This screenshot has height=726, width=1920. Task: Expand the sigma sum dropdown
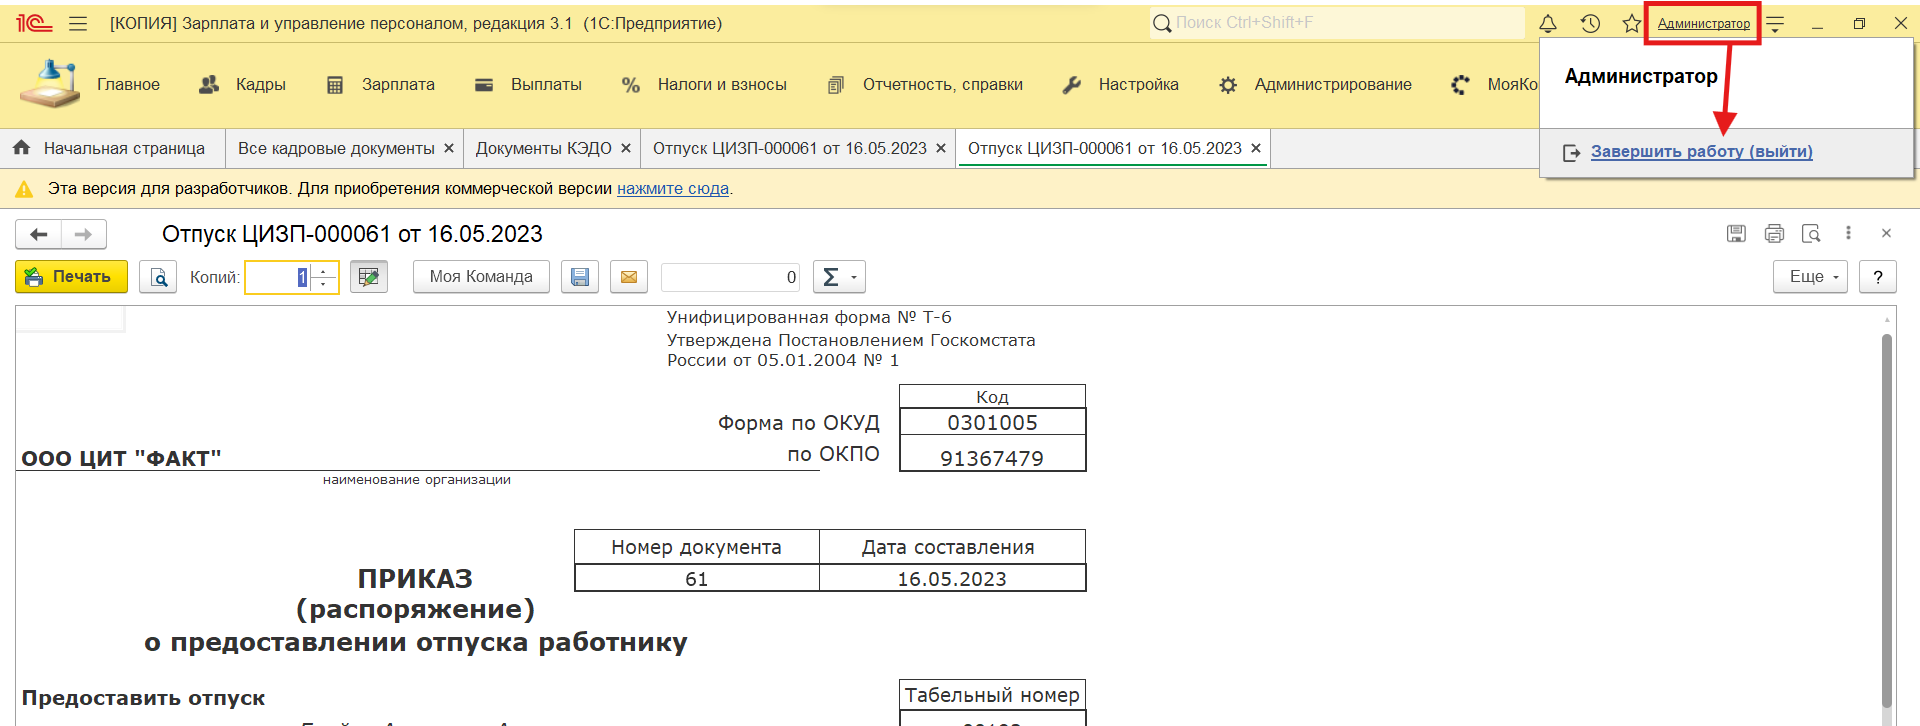coord(839,277)
